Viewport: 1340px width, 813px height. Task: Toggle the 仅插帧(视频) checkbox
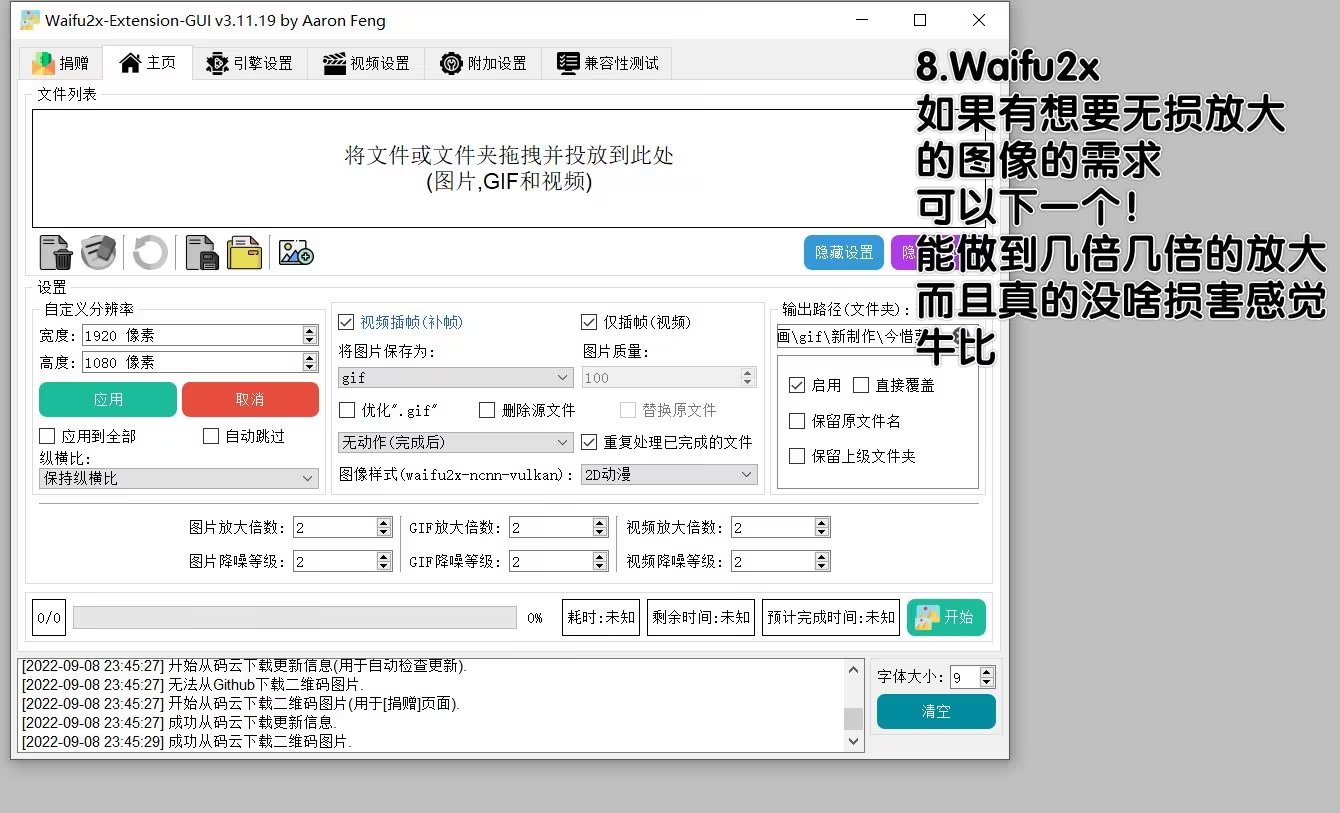[589, 322]
